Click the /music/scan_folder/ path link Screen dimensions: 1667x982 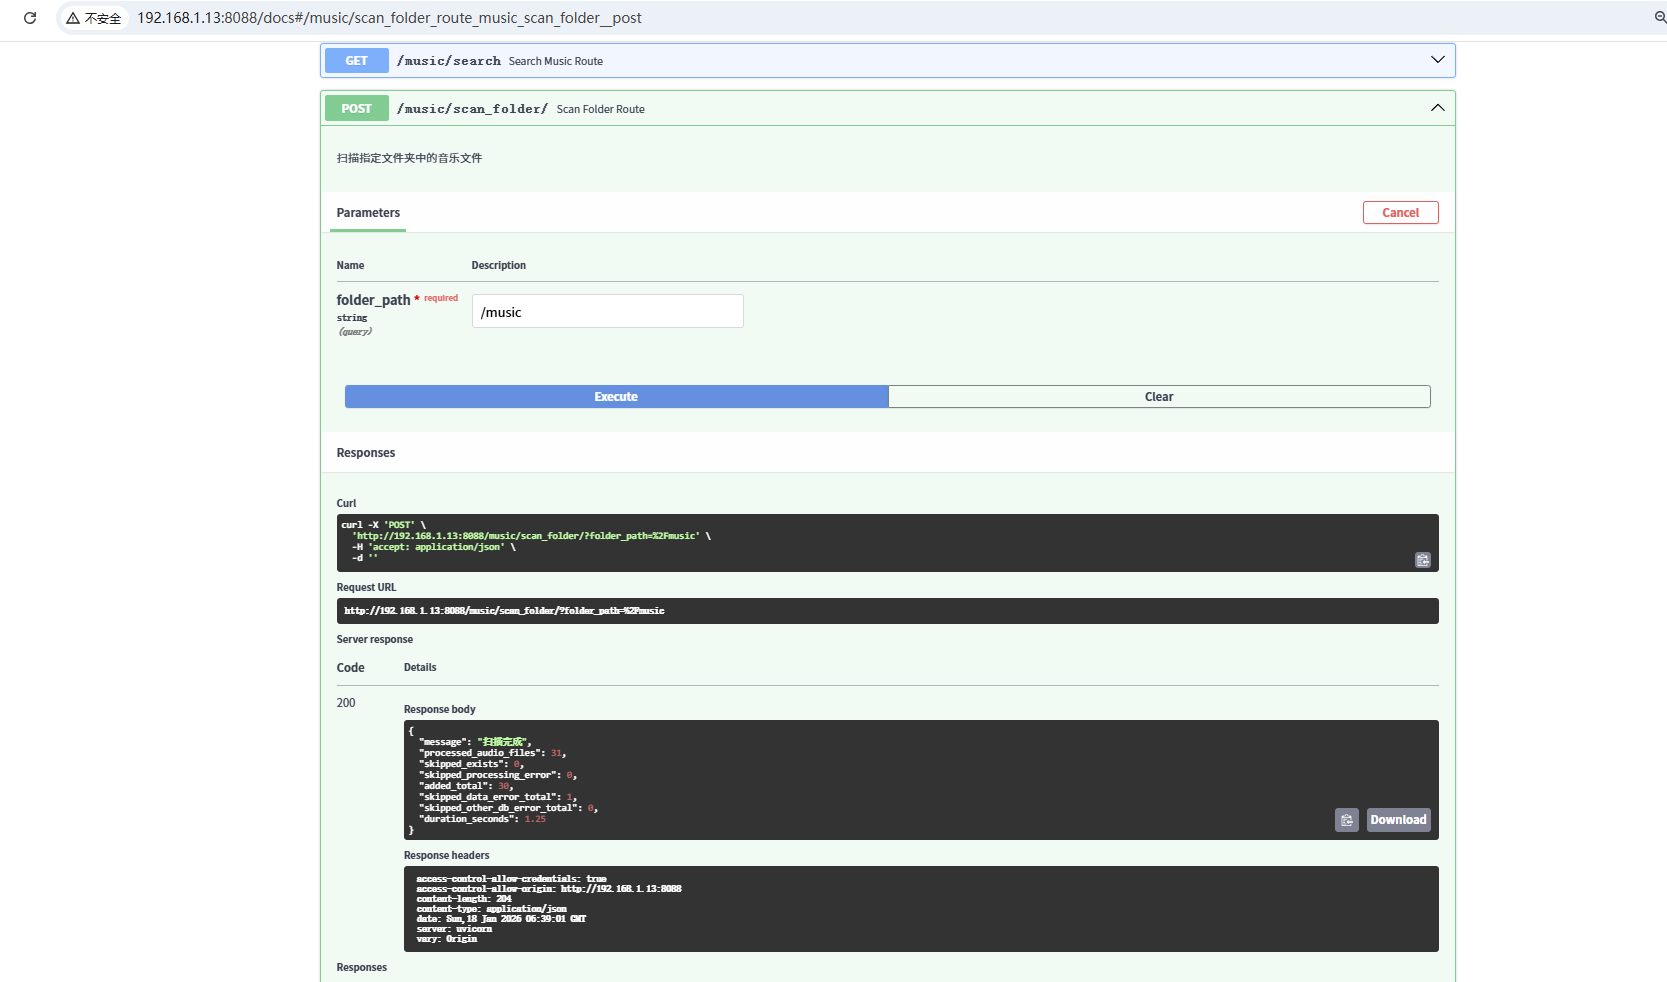(472, 109)
